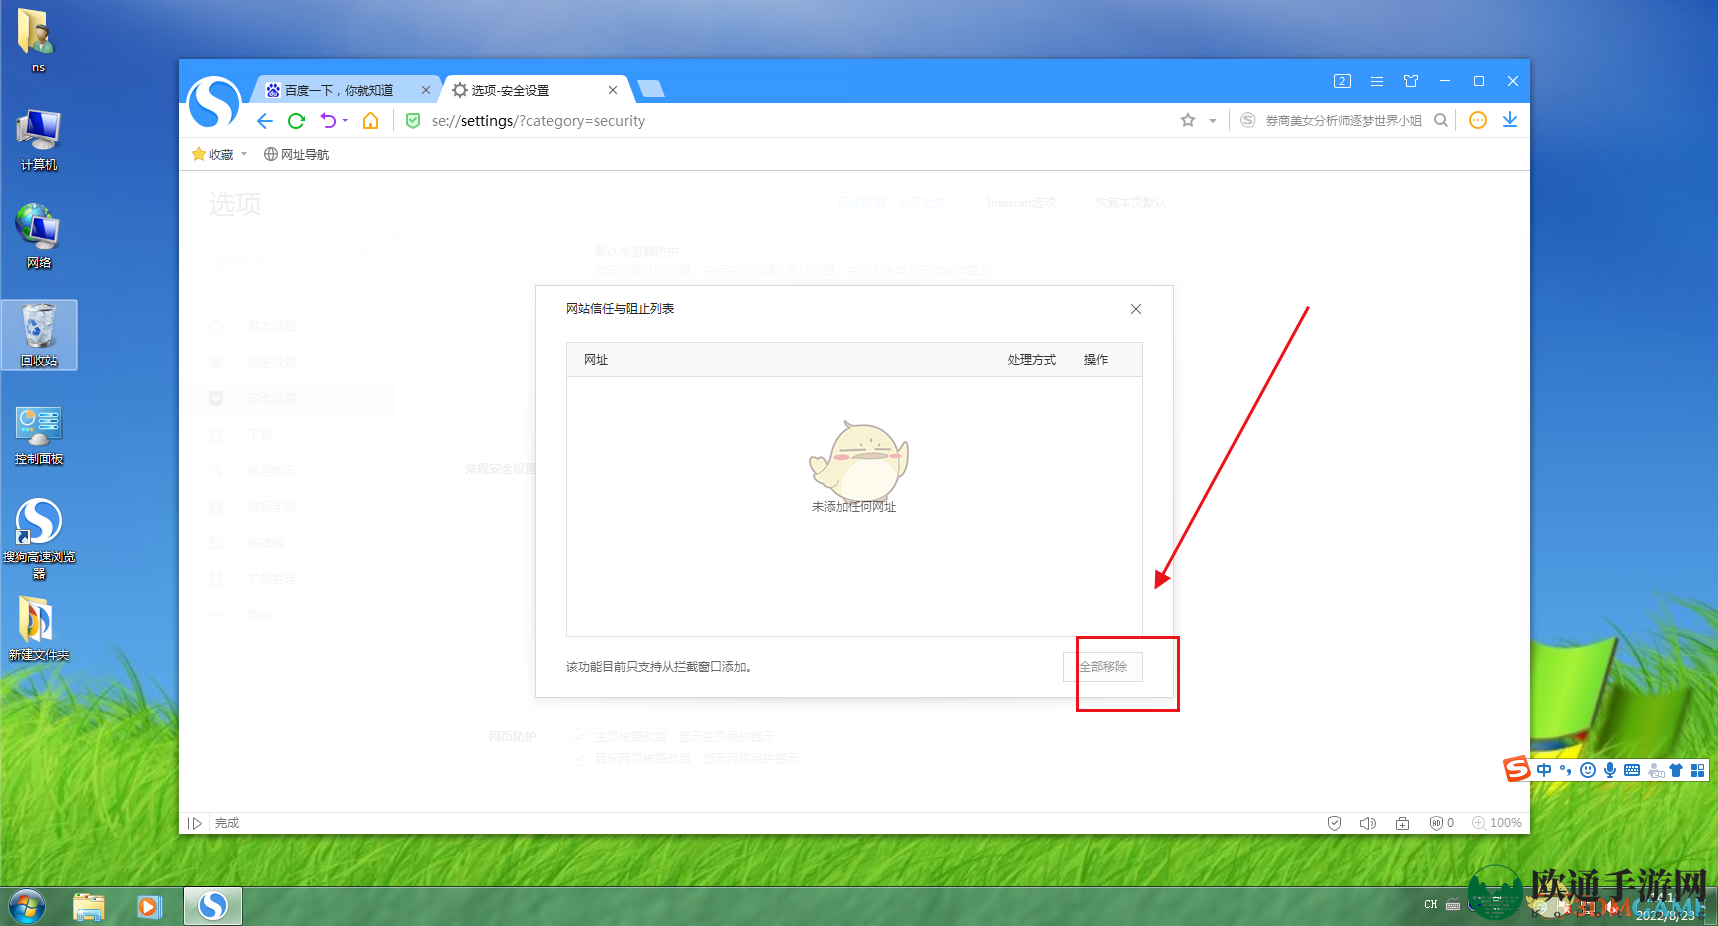Open the downloads arrow icon
1718x926 pixels.
(x=1510, y=120)
